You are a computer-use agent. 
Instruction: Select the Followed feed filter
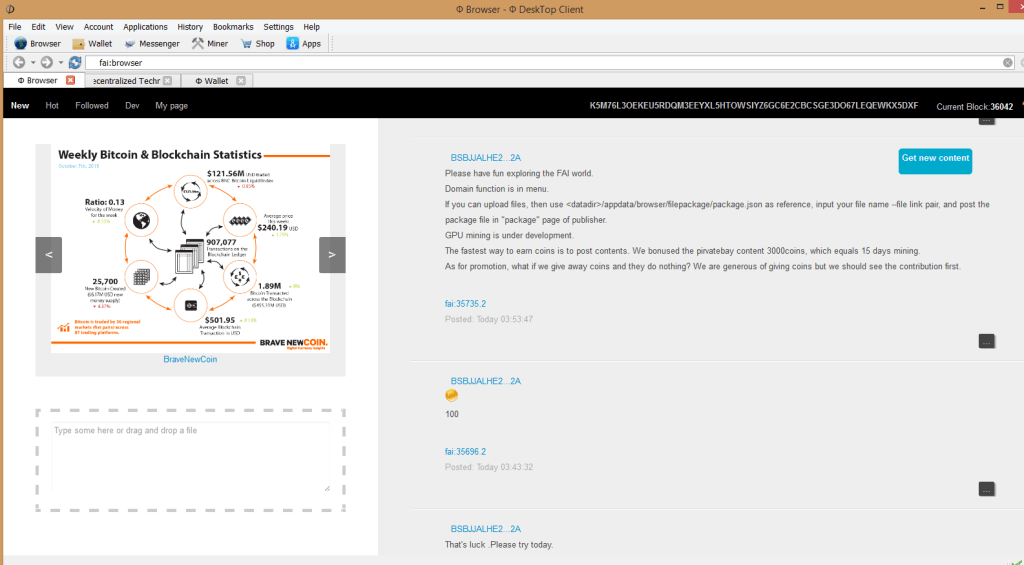point(92,105)
